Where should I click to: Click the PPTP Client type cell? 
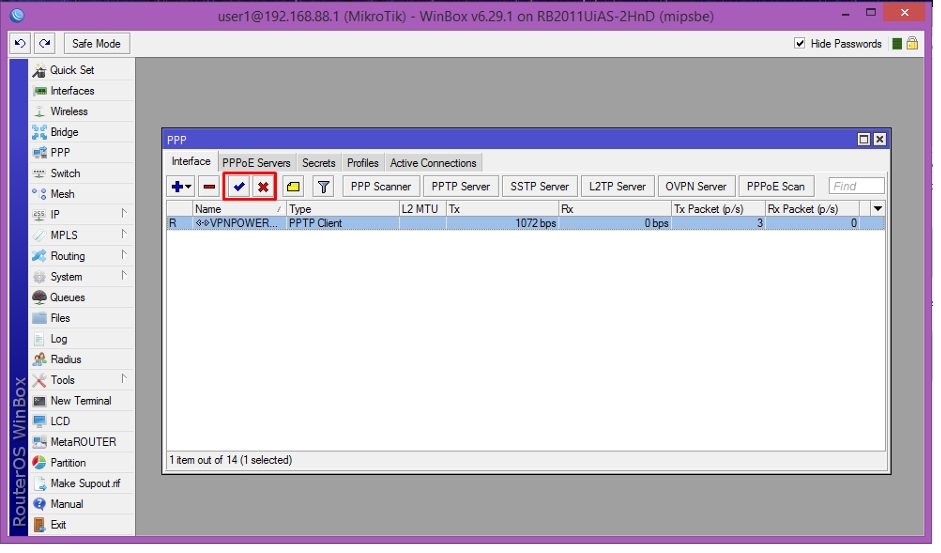pos(343,224)
